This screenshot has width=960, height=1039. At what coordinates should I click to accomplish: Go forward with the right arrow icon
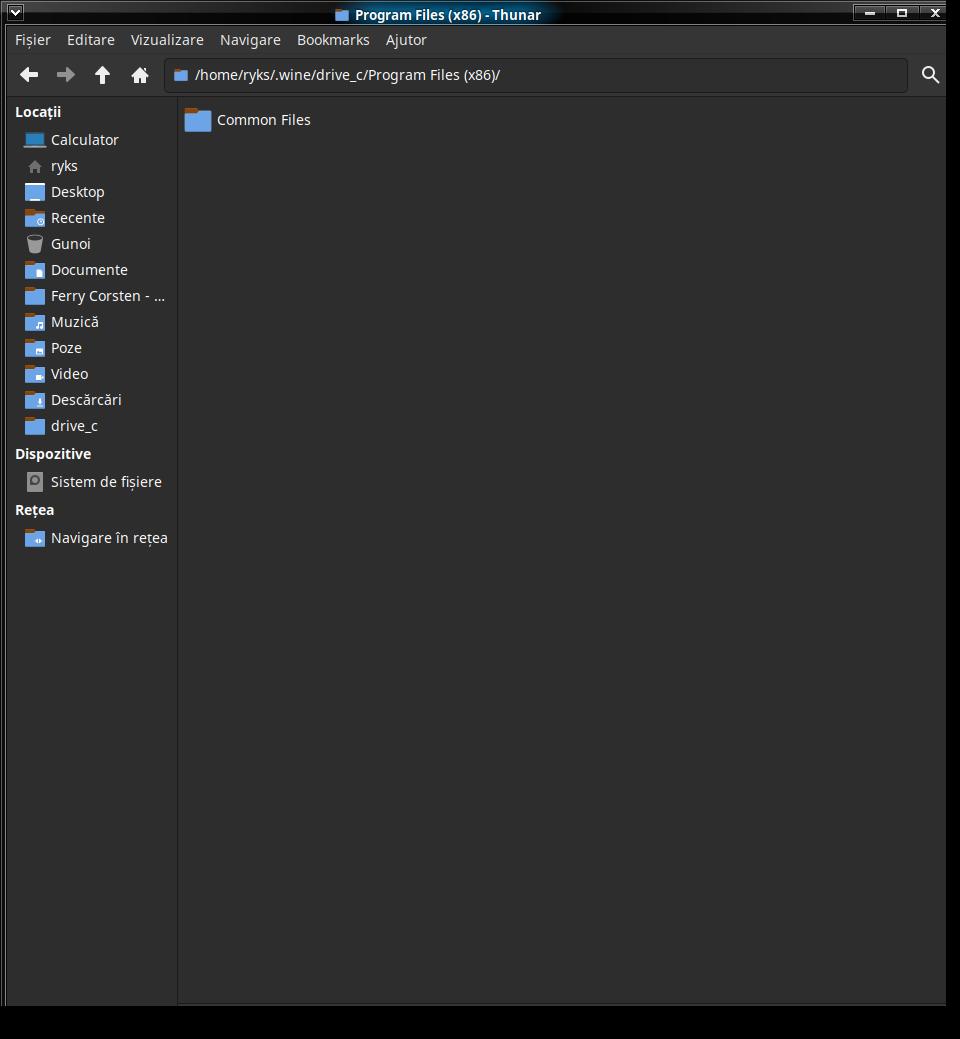tap(66, 75)
